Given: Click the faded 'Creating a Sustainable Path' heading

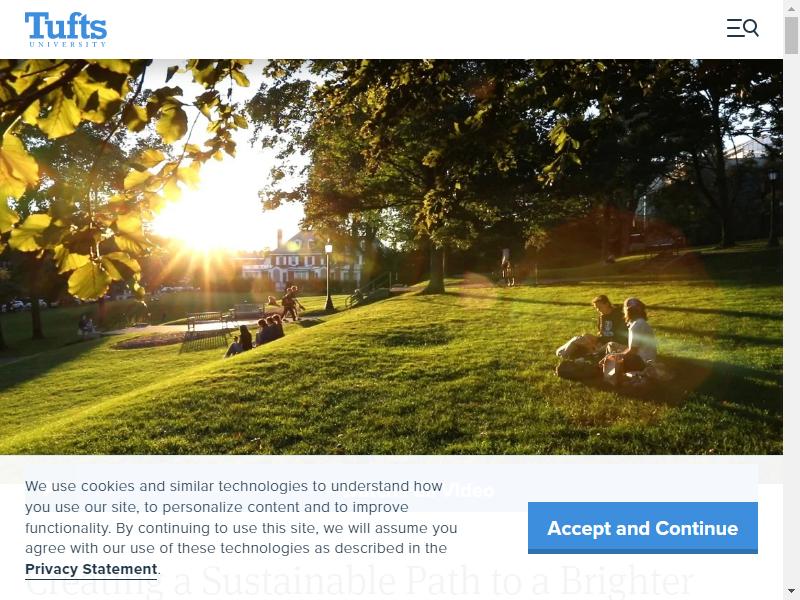Looking at the screenshot, I should click(359, 583).
